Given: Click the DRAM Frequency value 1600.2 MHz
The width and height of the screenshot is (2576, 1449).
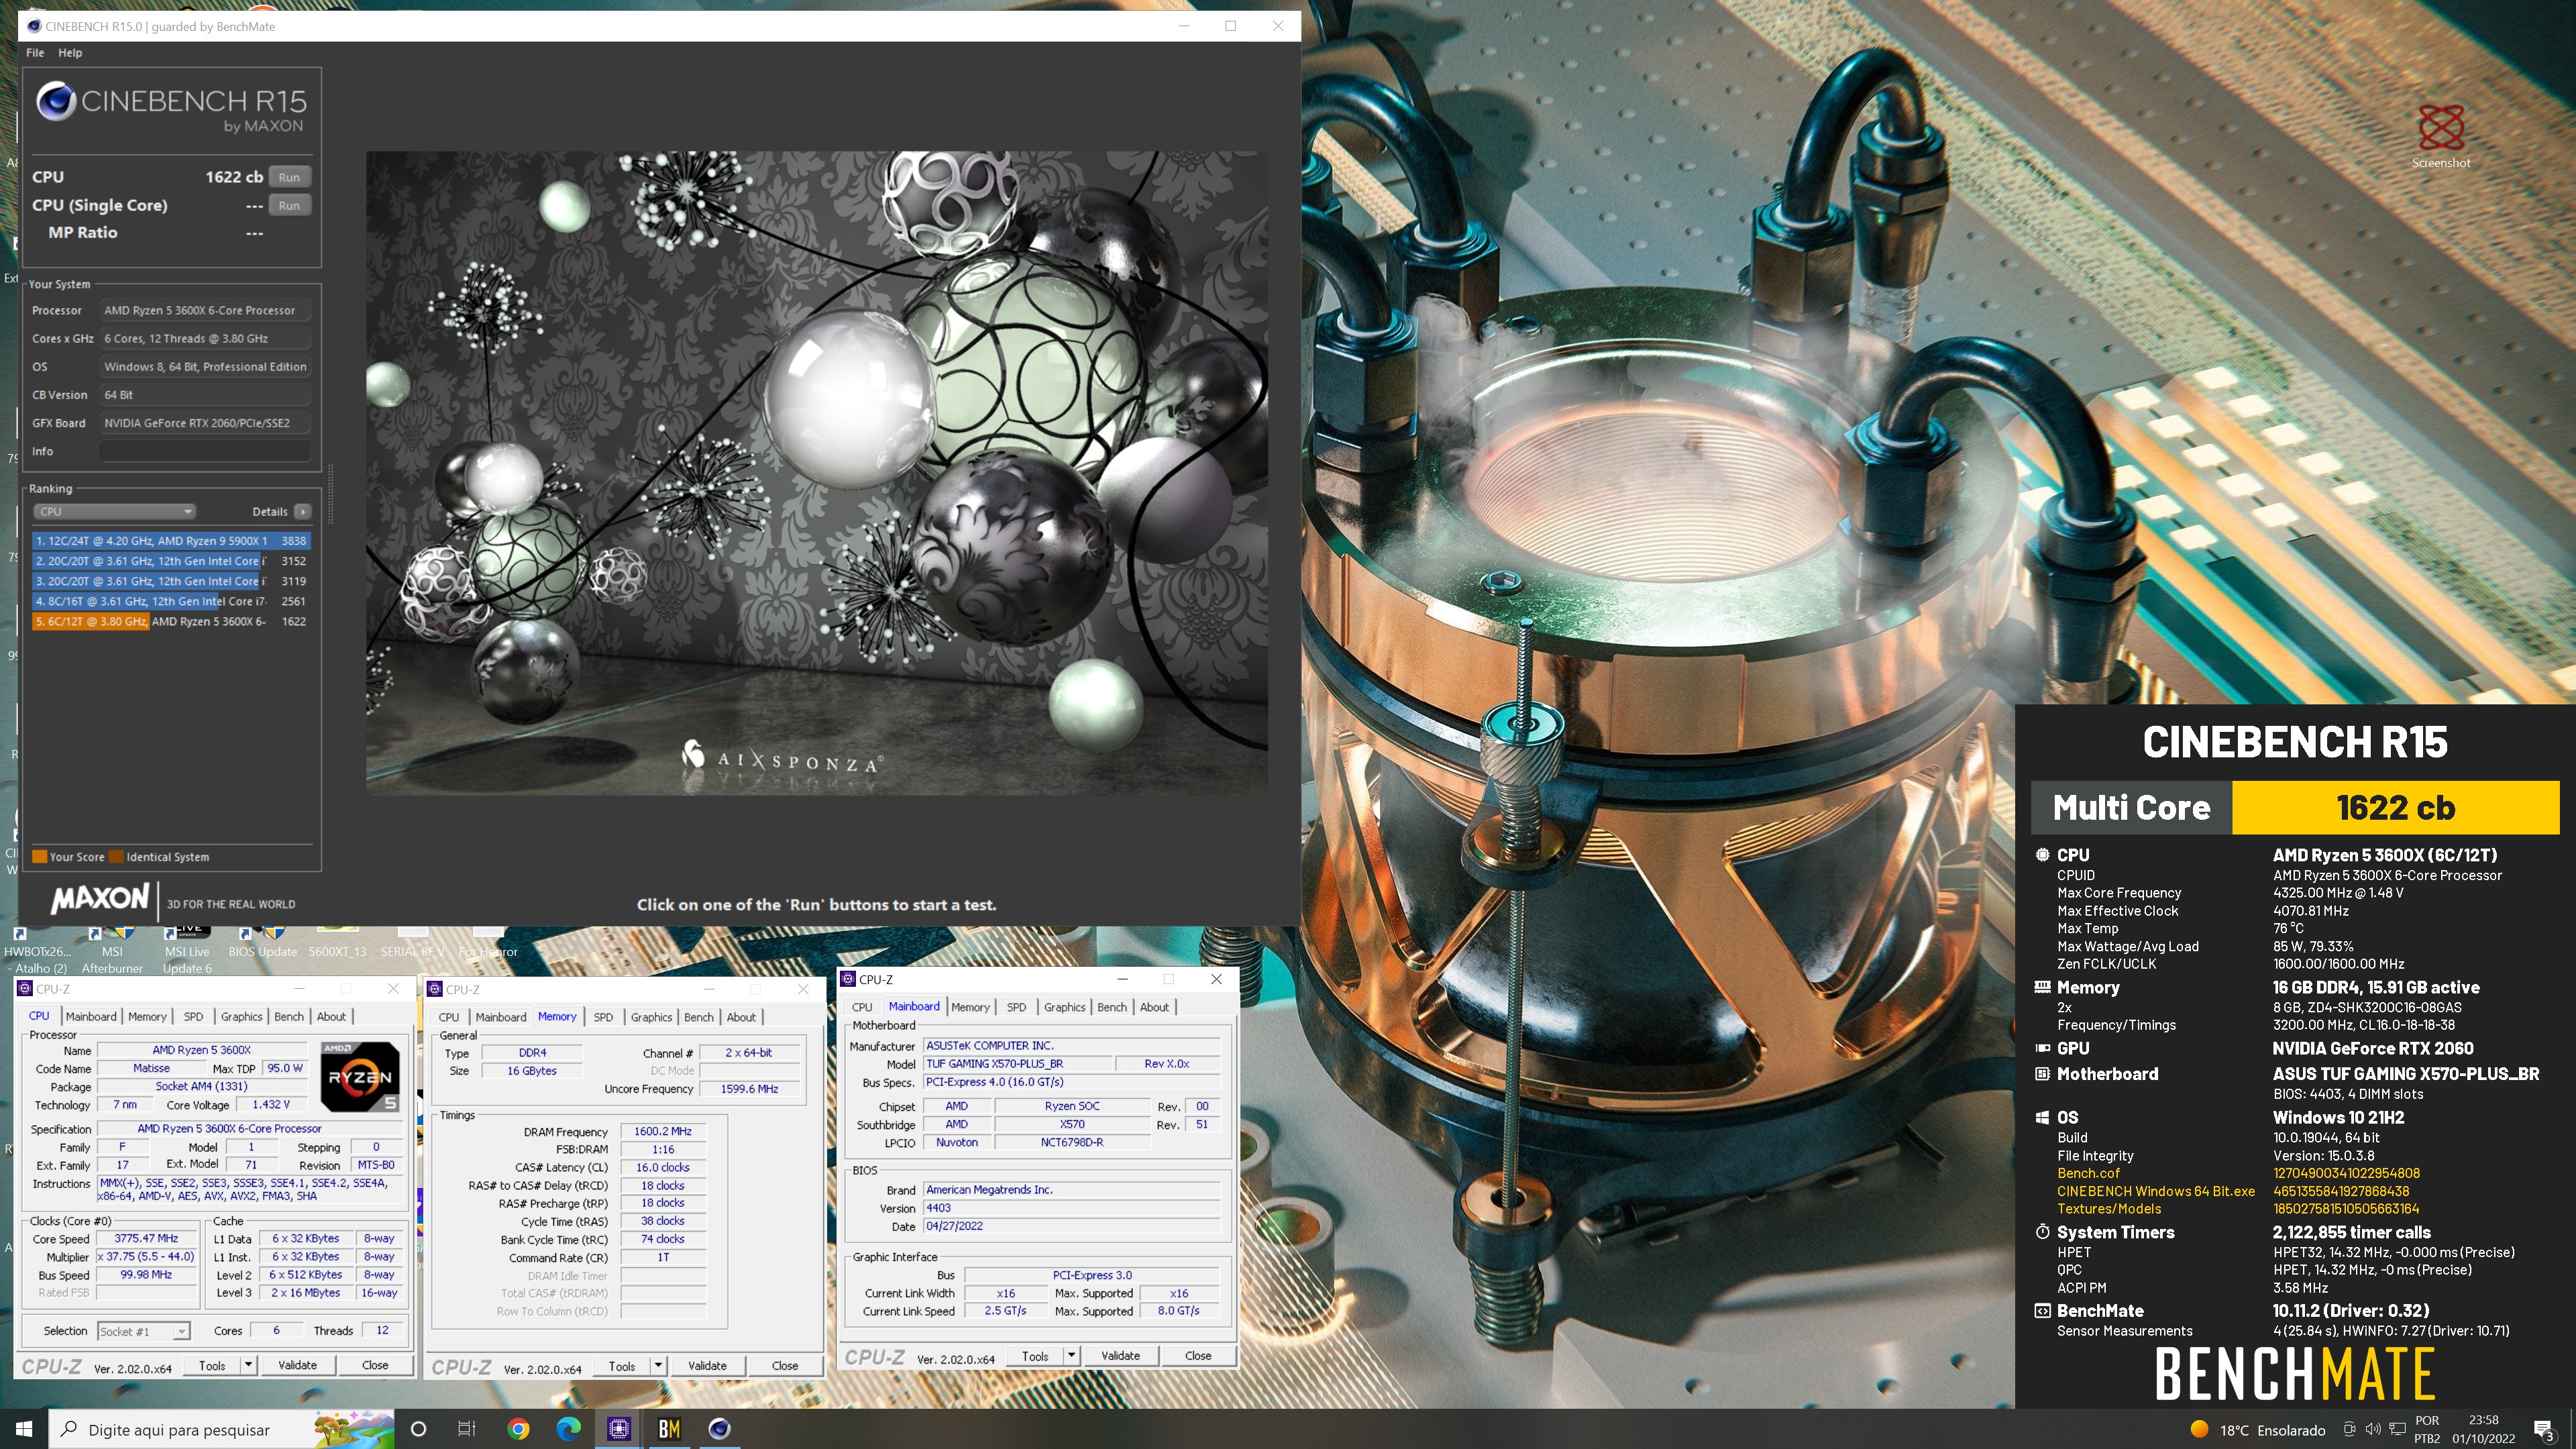Looking at the screenshot, I should [663, 1131].
